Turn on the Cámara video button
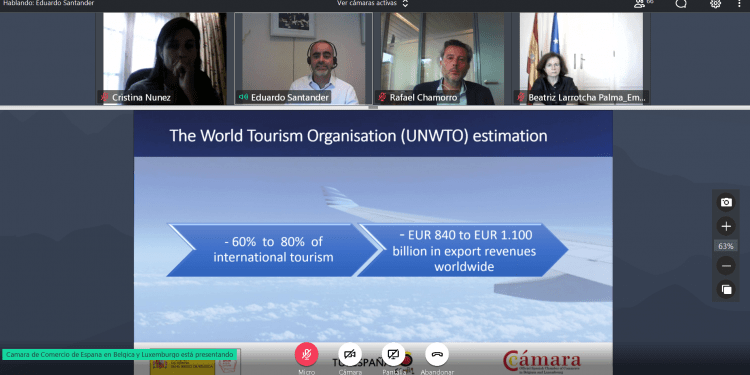The image size is (750, 375). click(350, 354)
